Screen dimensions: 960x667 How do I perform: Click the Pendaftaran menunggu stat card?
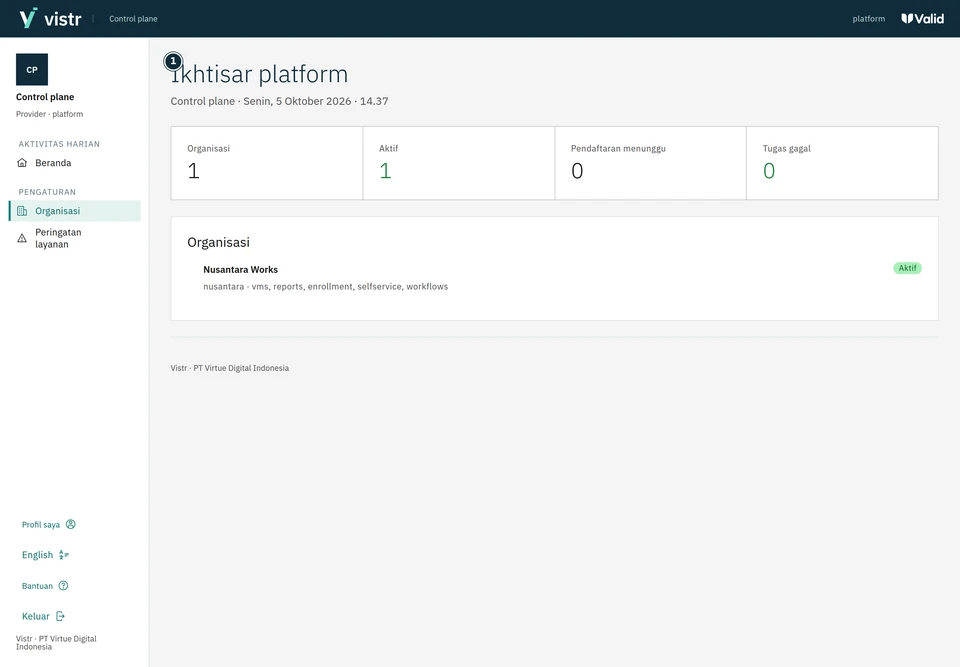tap(650, 163)
